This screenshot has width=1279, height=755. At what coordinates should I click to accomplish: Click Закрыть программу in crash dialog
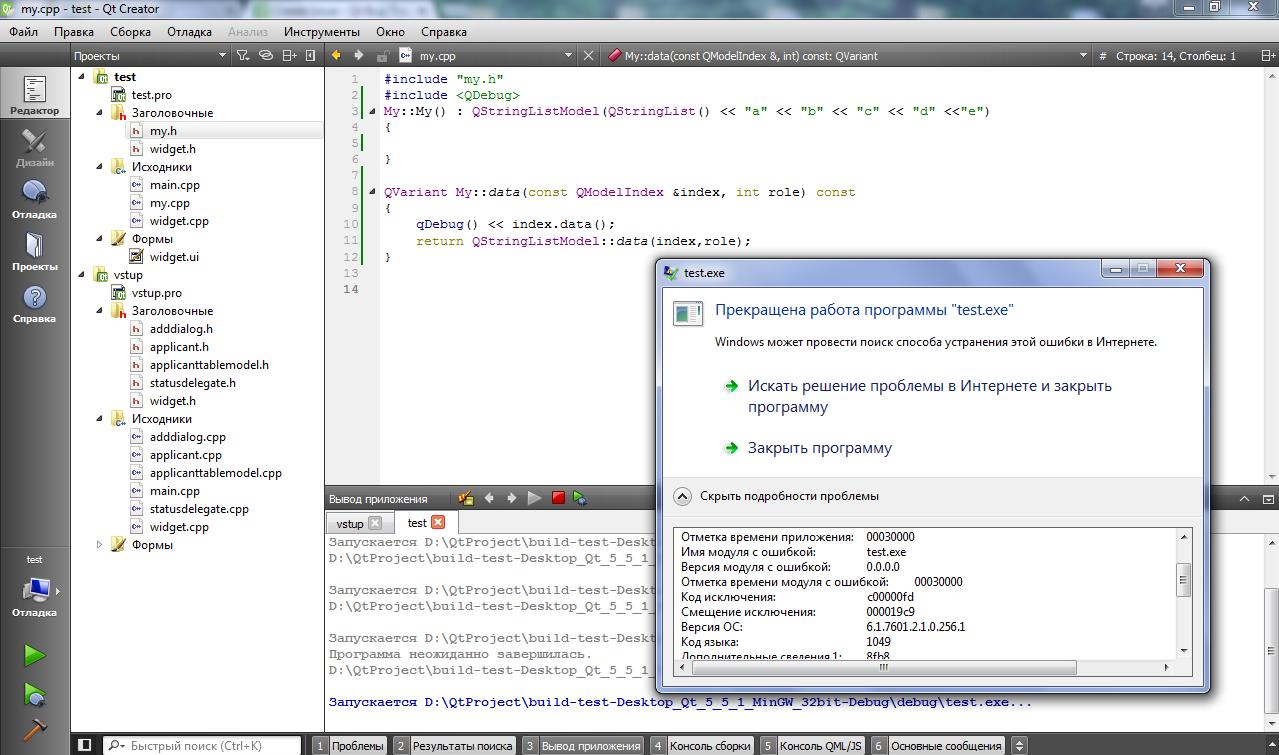(x=820, y=448)
